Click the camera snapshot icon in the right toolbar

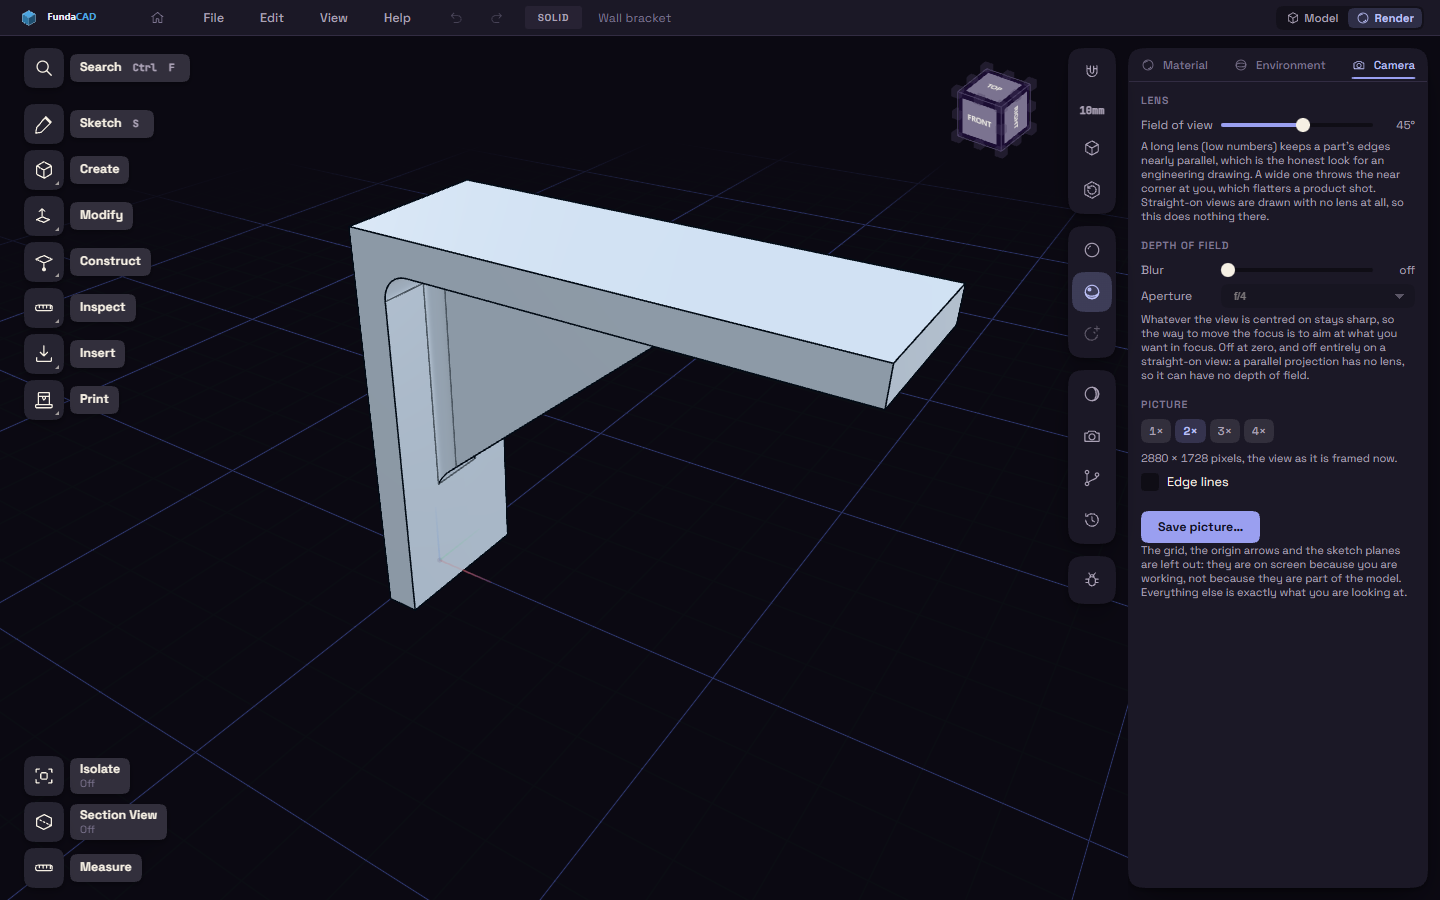point(1092,436)
